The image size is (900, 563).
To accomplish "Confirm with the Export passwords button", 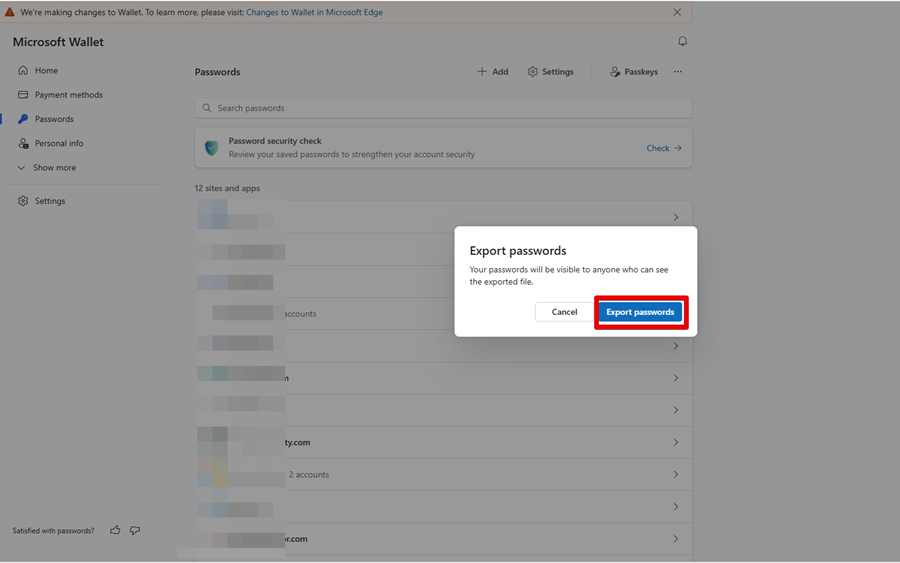I will pos(640,312).
